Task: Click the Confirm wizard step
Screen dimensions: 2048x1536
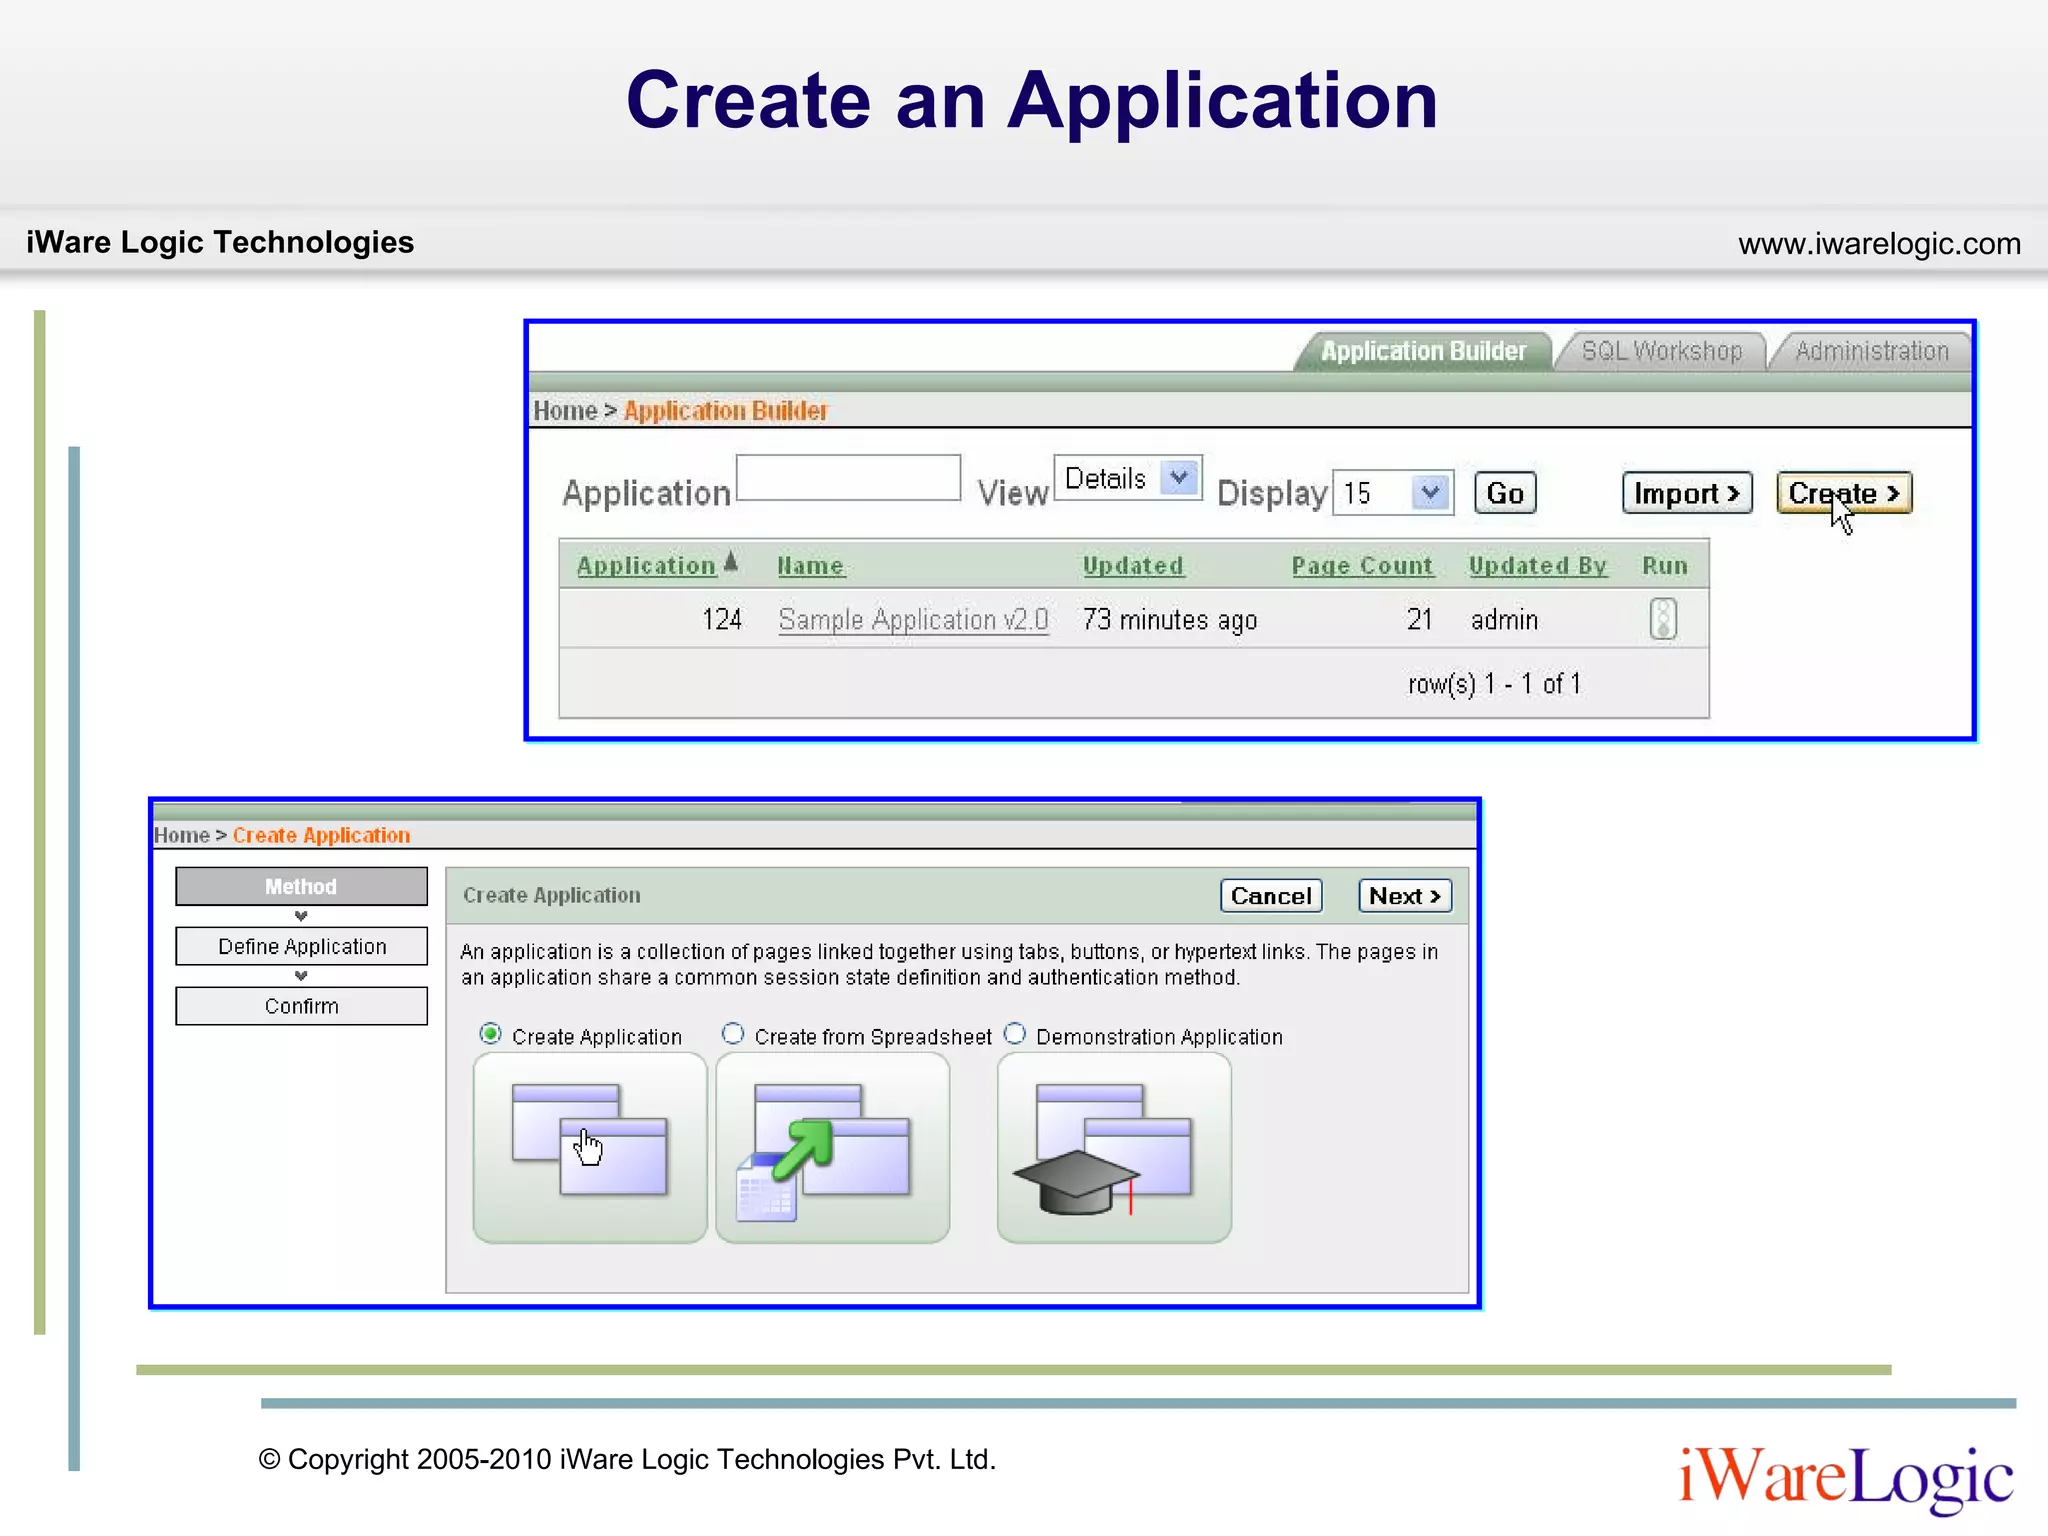Action: [301, 1006]
